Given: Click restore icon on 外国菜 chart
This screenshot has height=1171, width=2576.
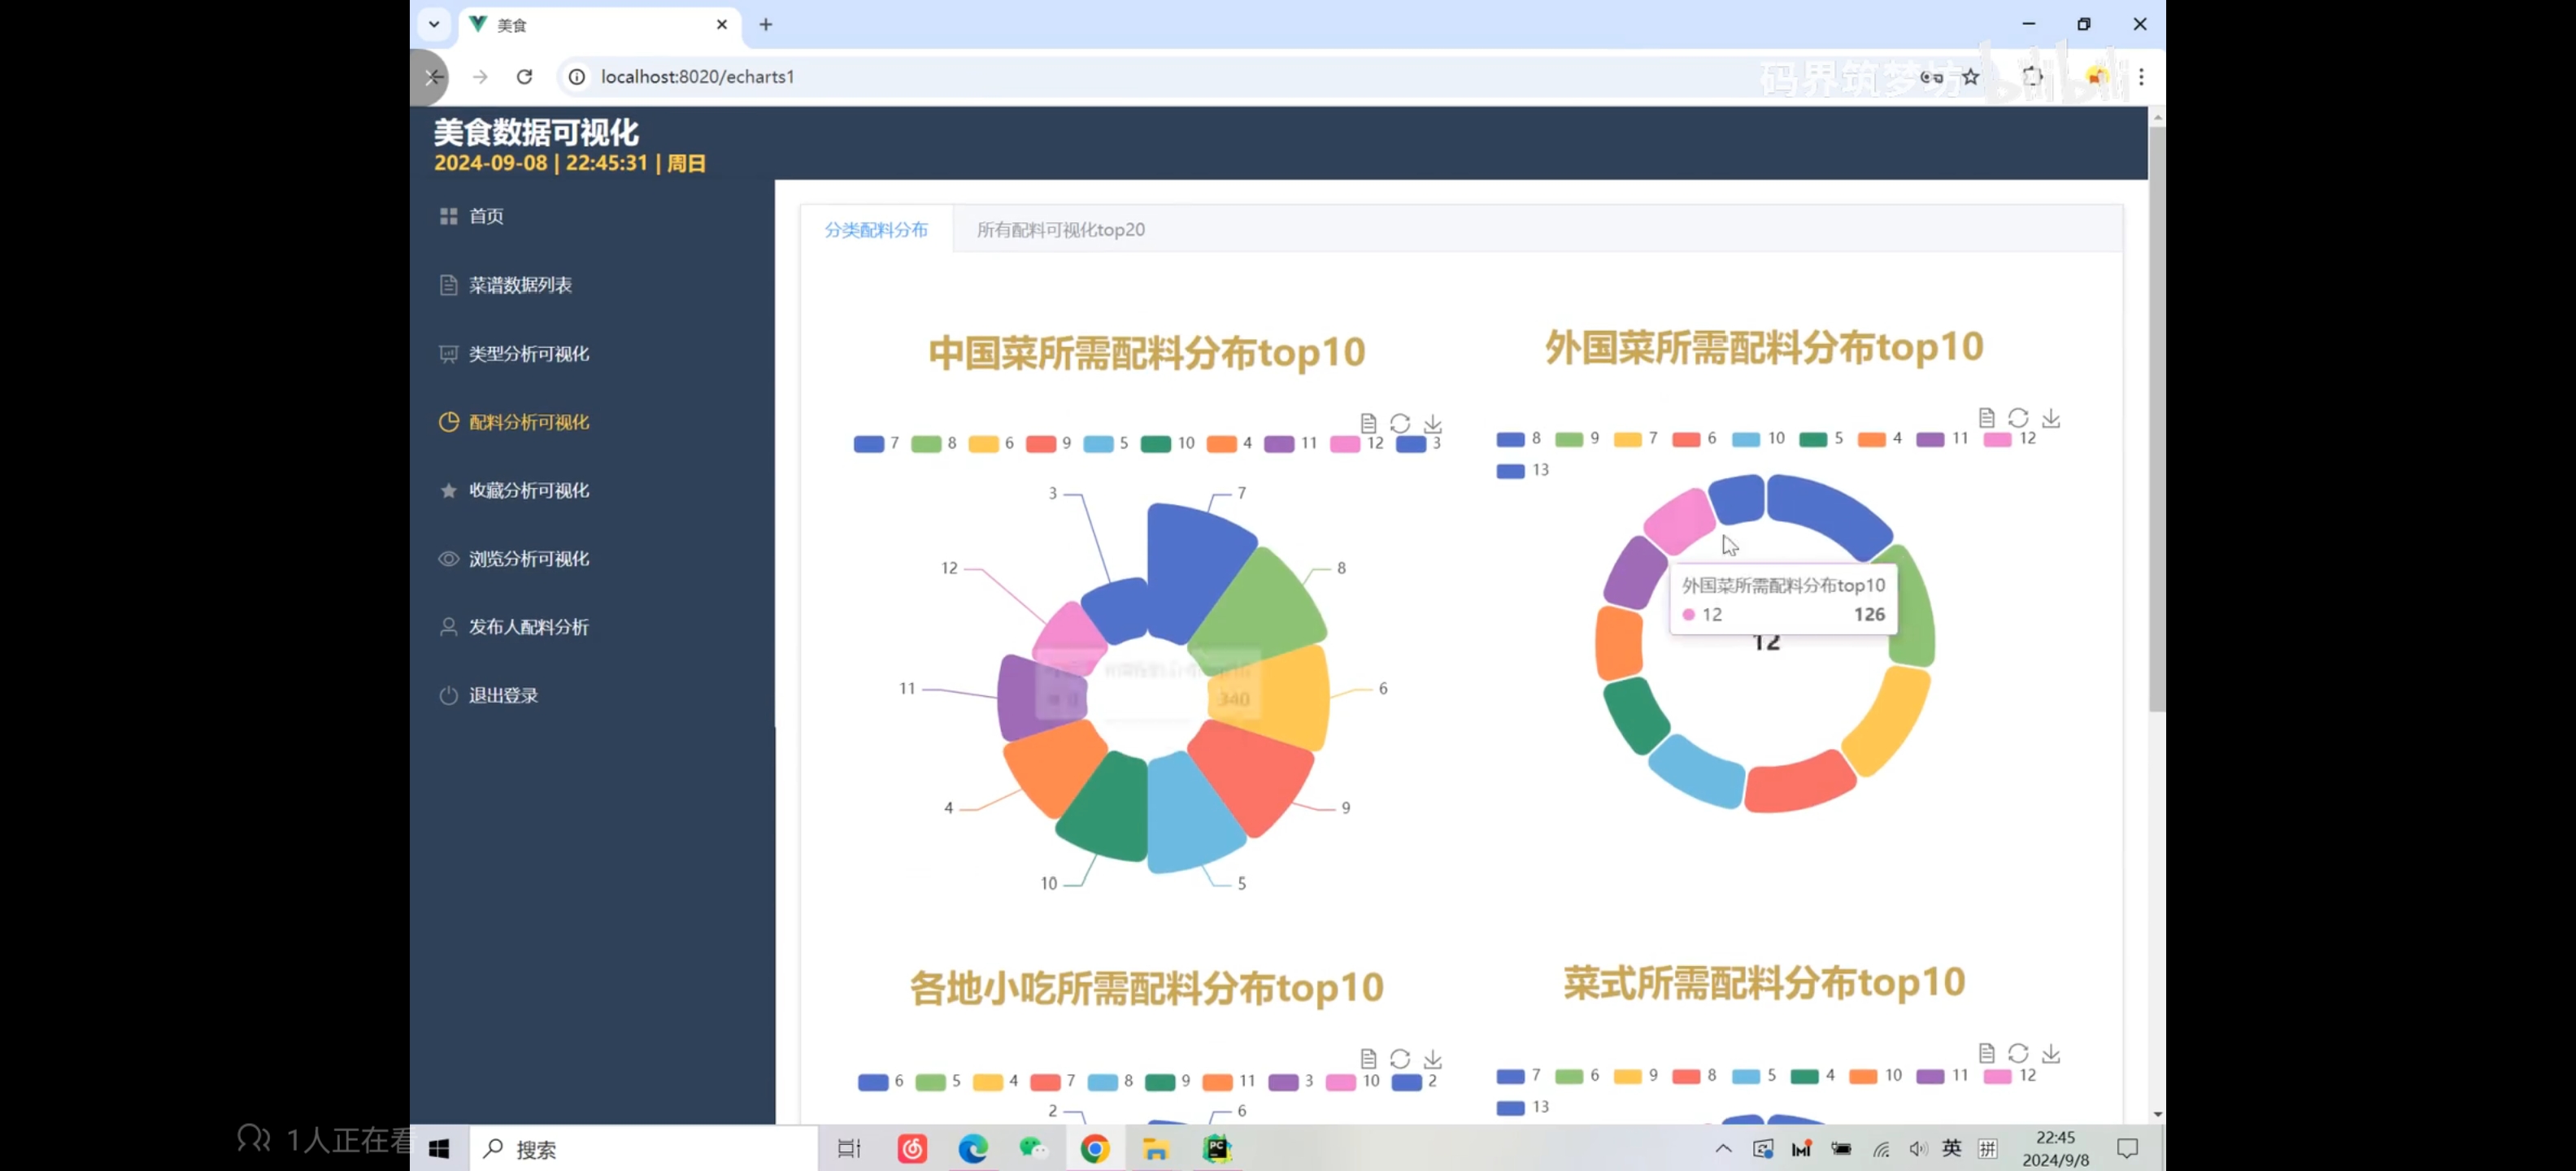Looking at the screenshot, I should 2018,417.
